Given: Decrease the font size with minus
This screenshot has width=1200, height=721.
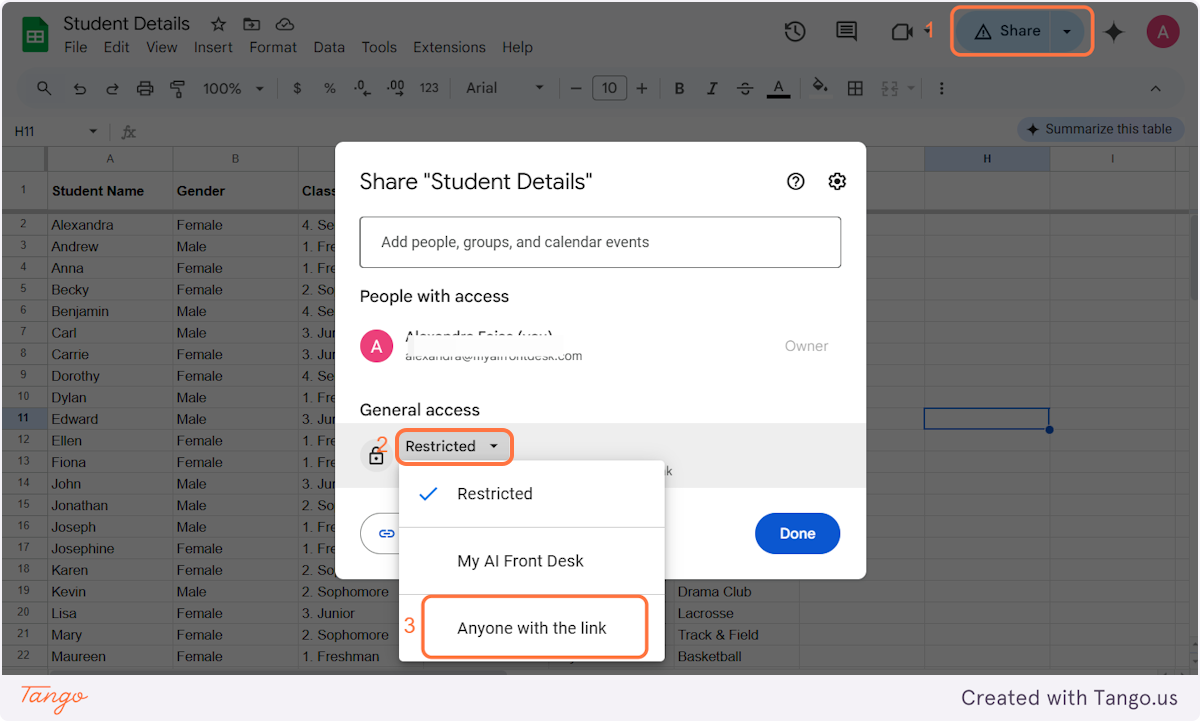Looking at the screenshot, I should point(576,88).
